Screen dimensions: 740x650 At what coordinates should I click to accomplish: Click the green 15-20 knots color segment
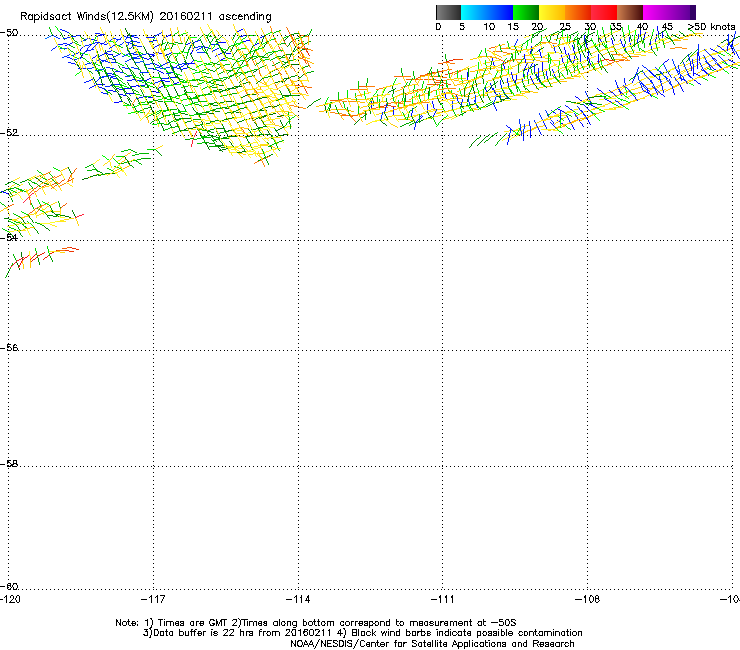point(526,12)
